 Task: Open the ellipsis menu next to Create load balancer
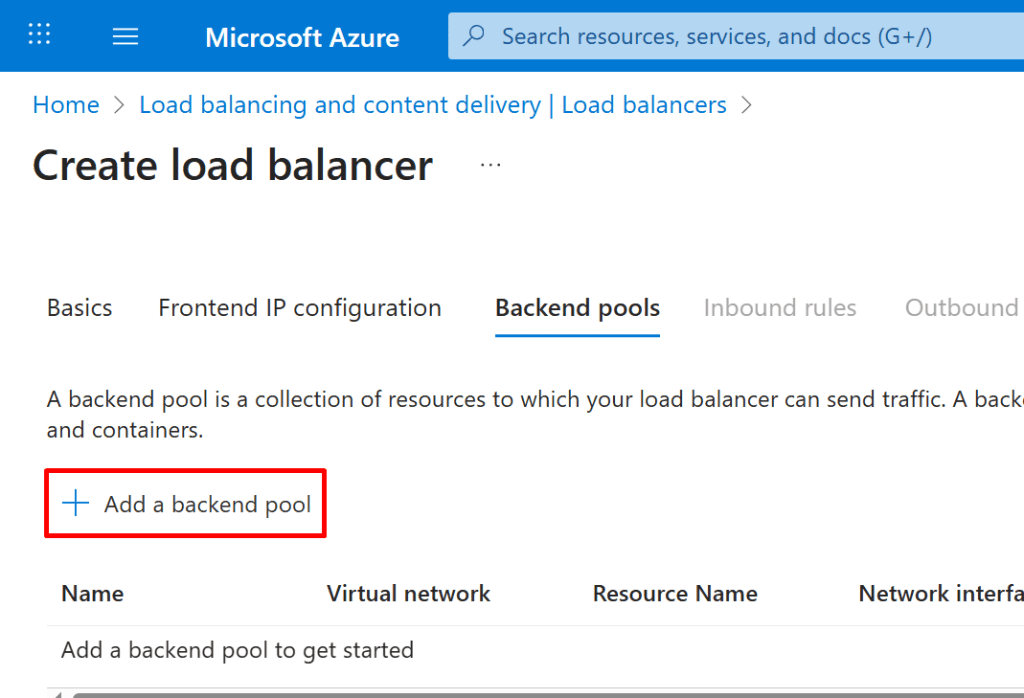point(490,165)
